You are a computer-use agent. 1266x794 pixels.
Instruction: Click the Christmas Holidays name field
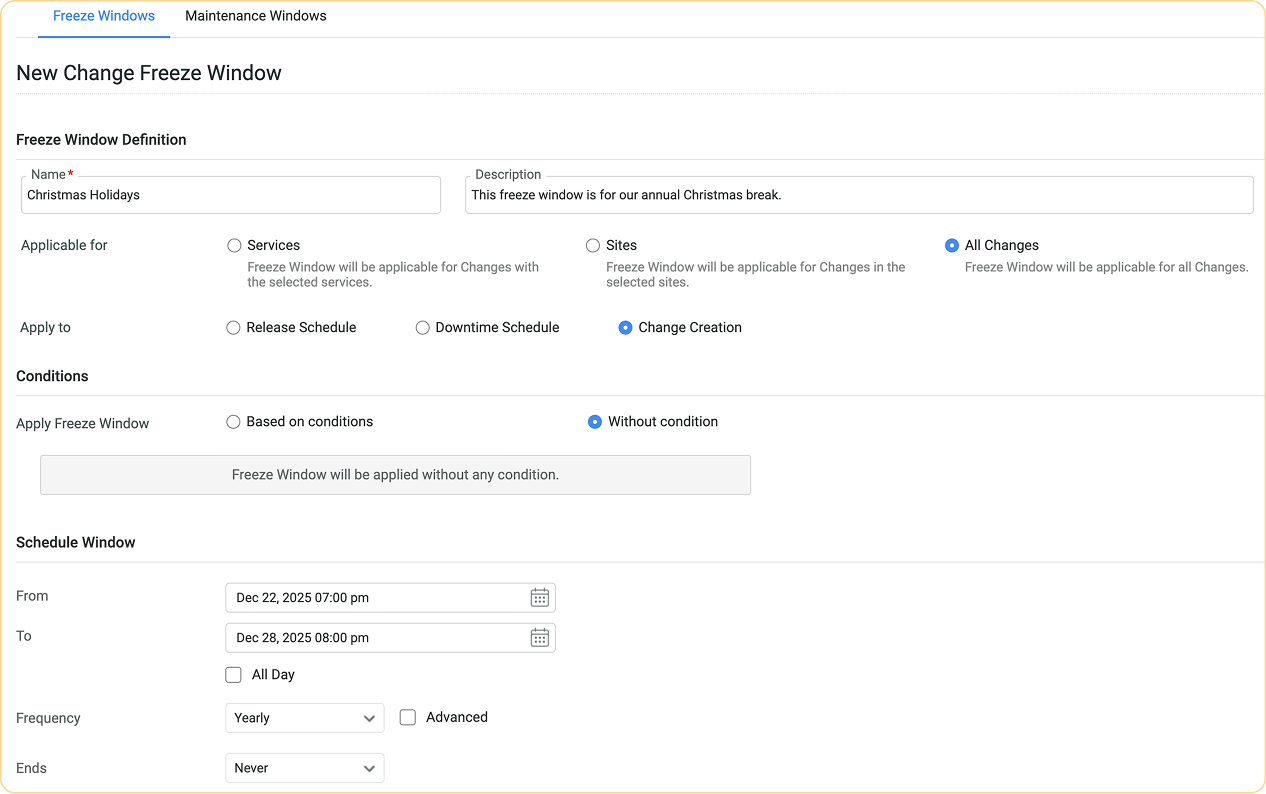(x=230, y=195)
